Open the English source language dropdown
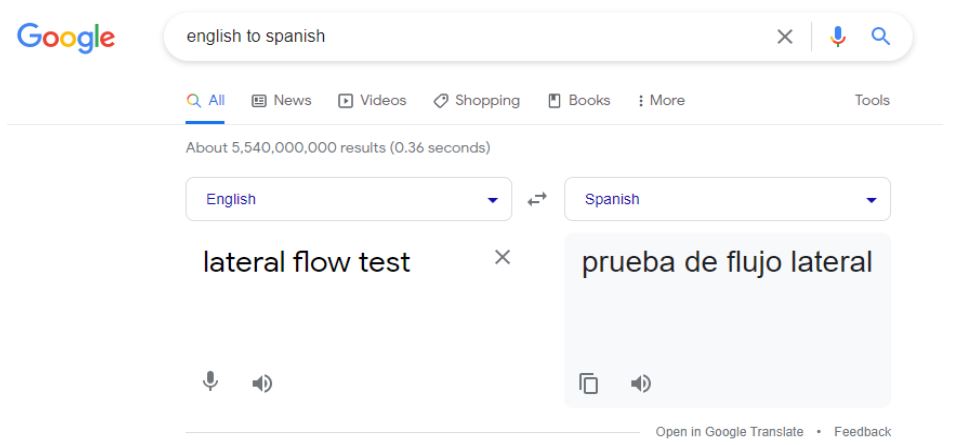 tap(349, 199)
